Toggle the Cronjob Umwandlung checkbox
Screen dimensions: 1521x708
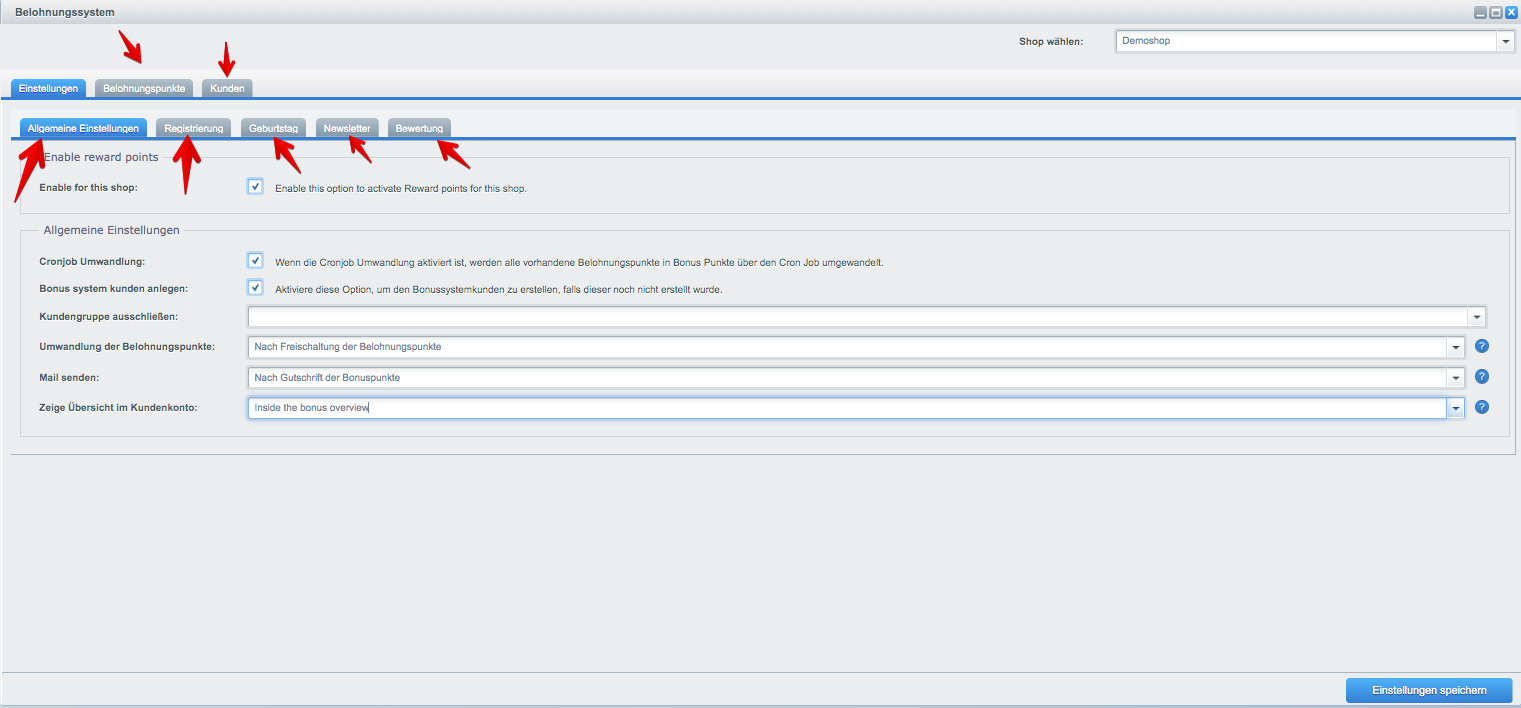(255, 260)
